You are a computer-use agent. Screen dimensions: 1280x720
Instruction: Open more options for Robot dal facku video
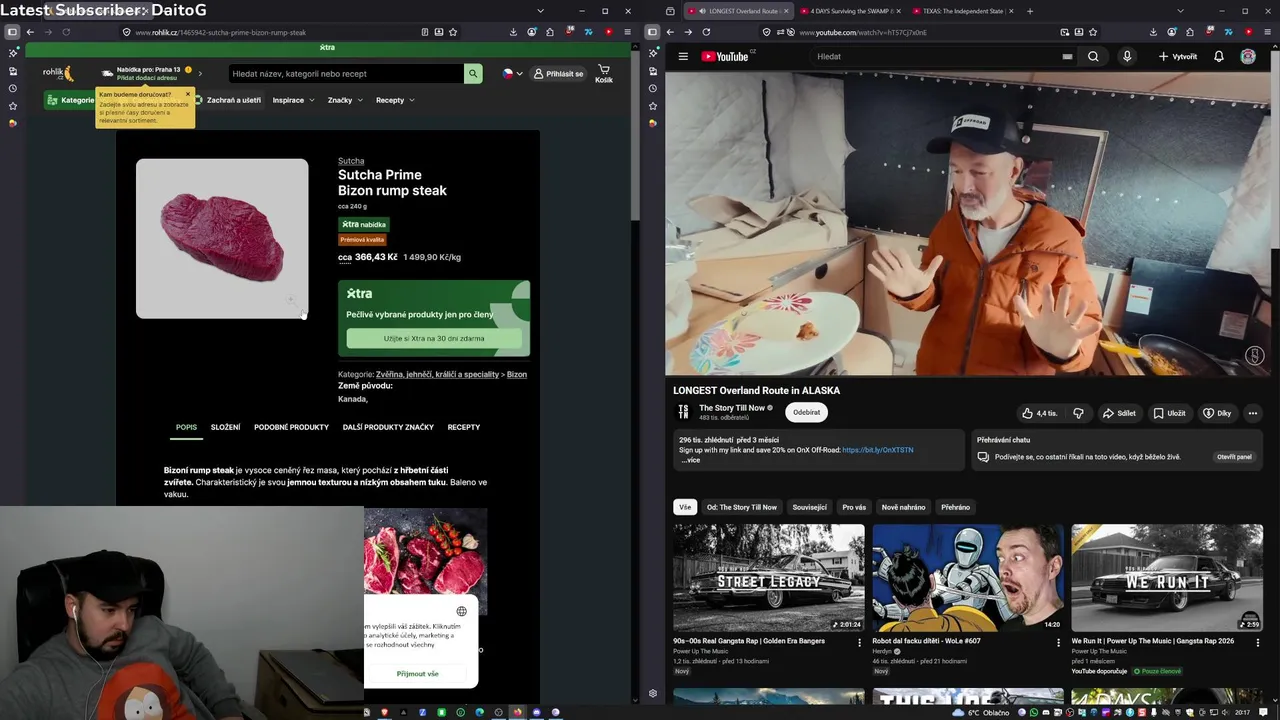pos(1058,642)
